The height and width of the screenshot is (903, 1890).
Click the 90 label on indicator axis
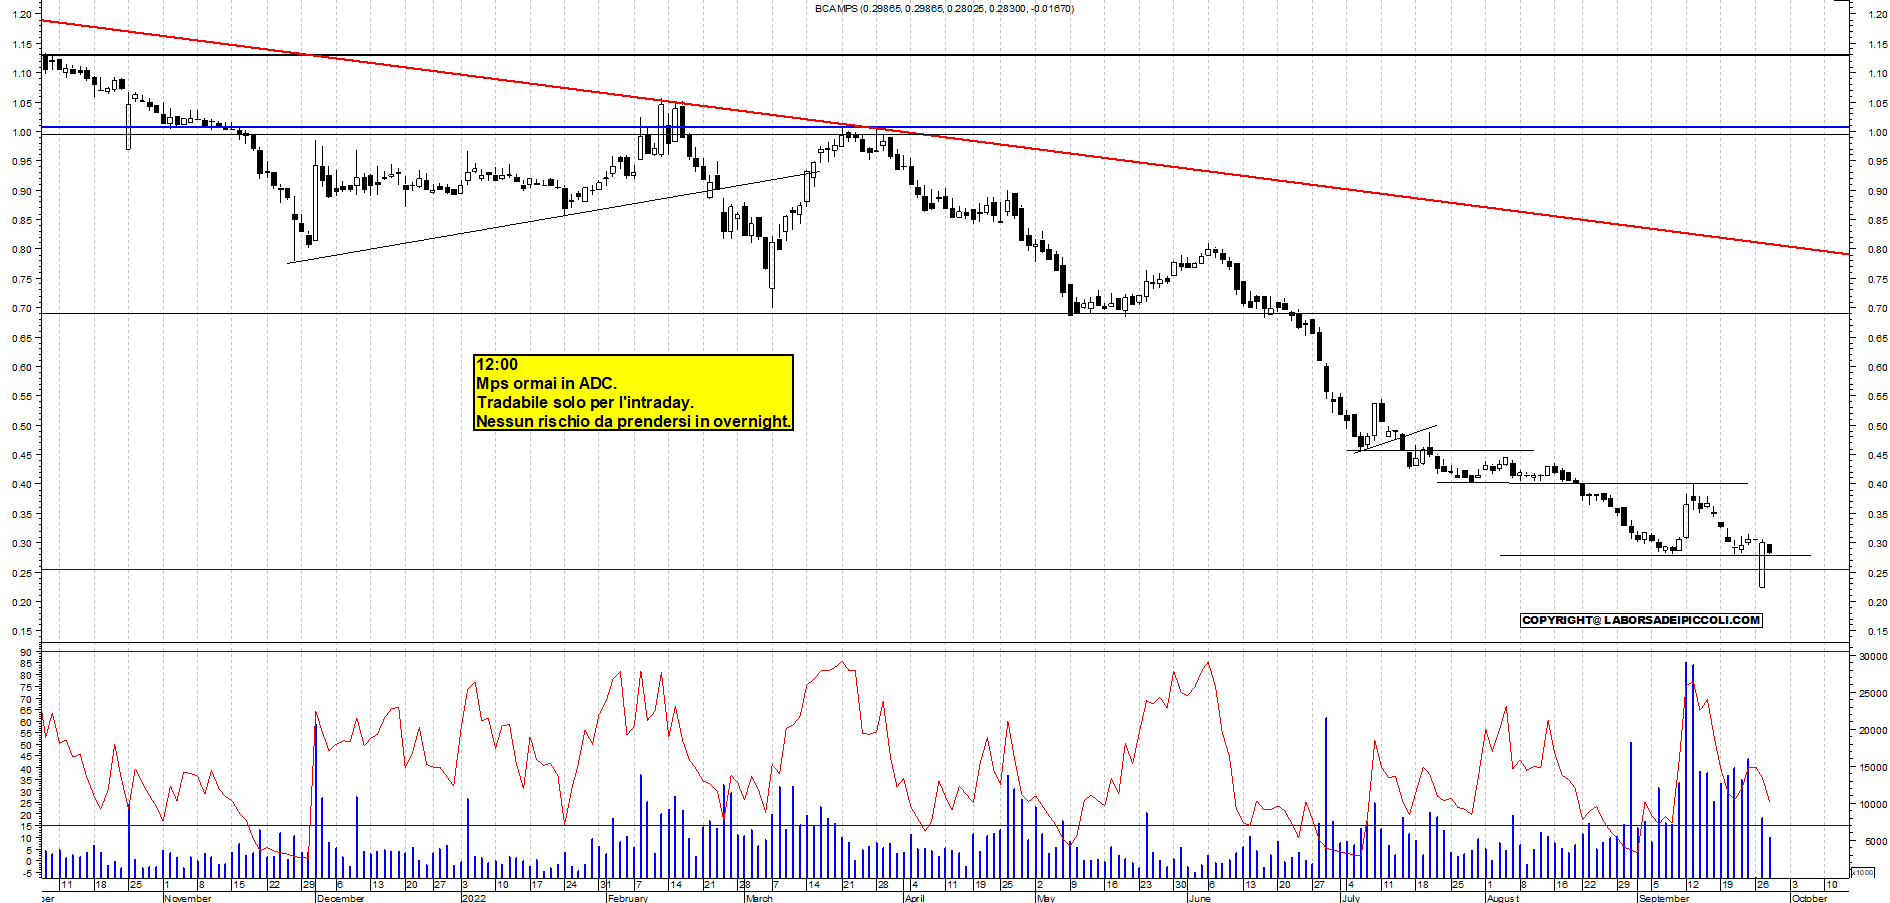coord(26,652)
